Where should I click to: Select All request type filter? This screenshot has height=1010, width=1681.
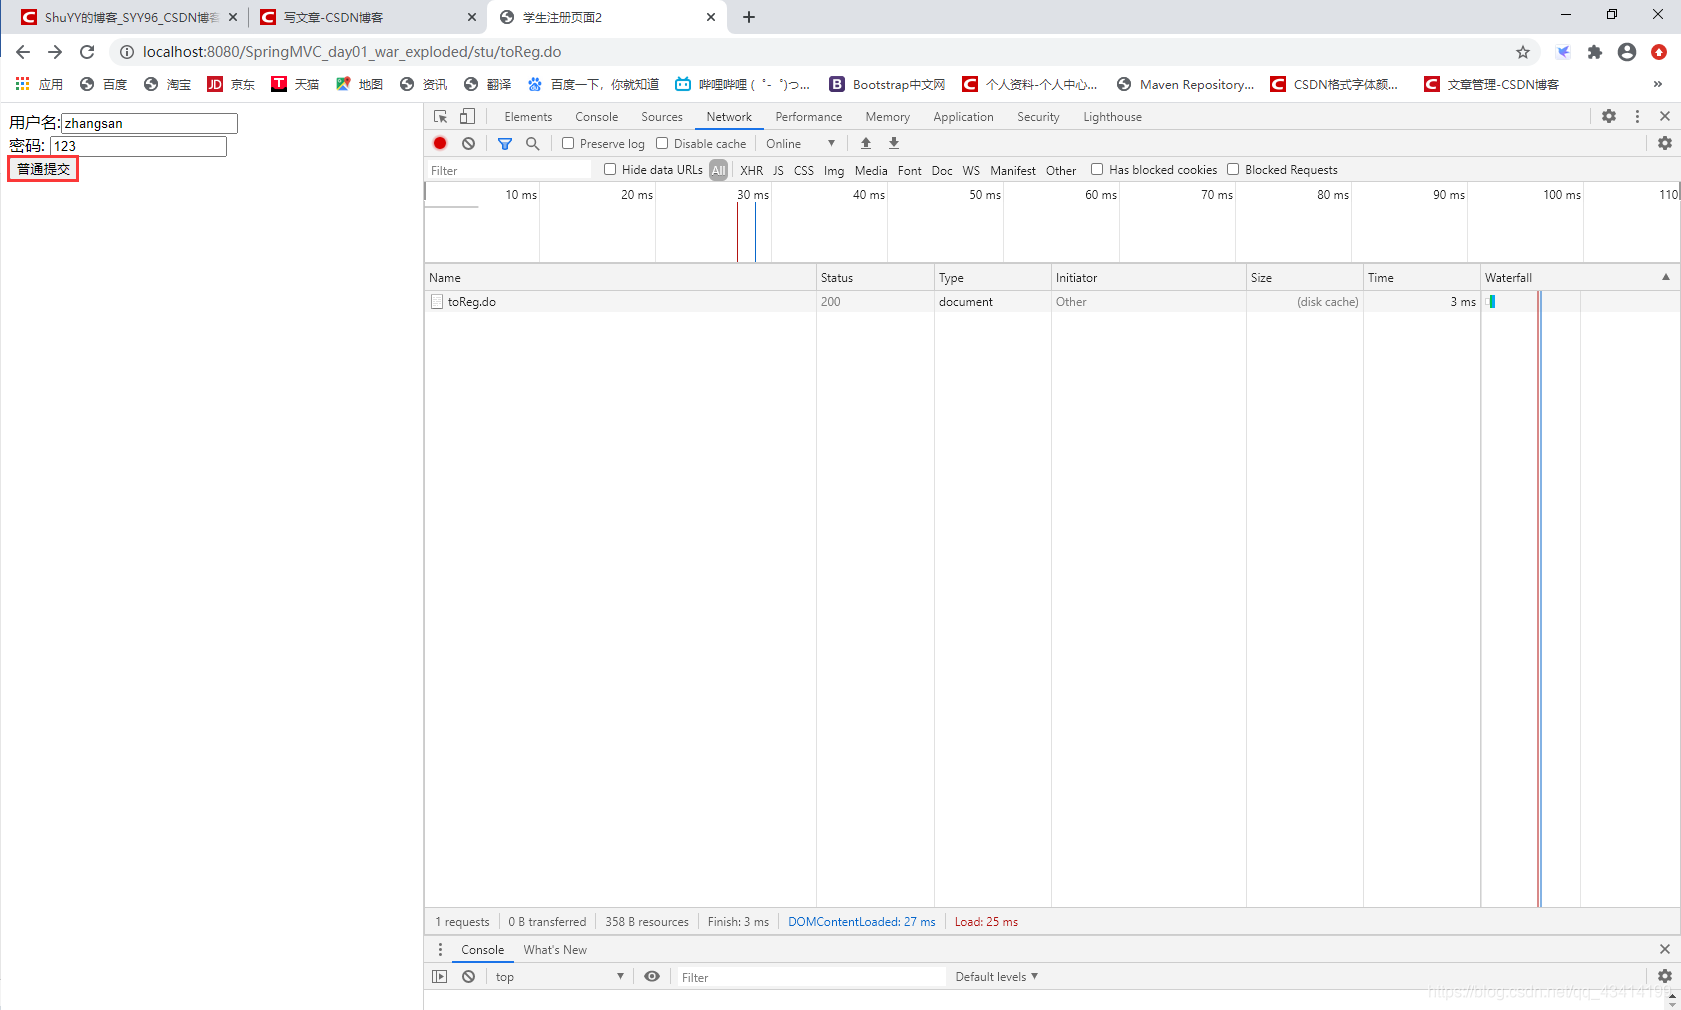(x=719, y=170)
